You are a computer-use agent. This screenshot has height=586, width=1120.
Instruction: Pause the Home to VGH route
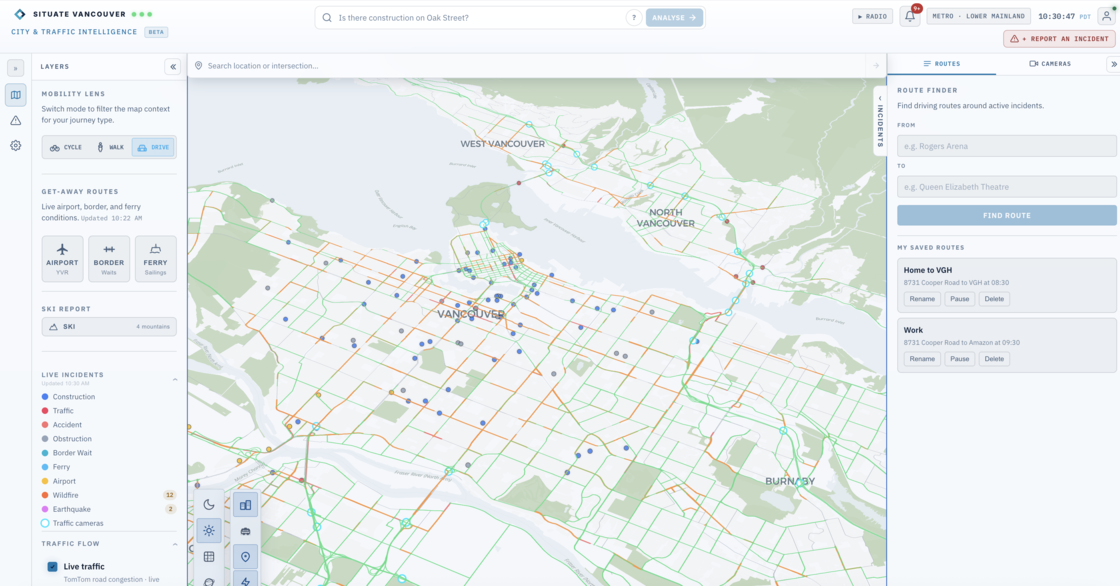(959, 299)
